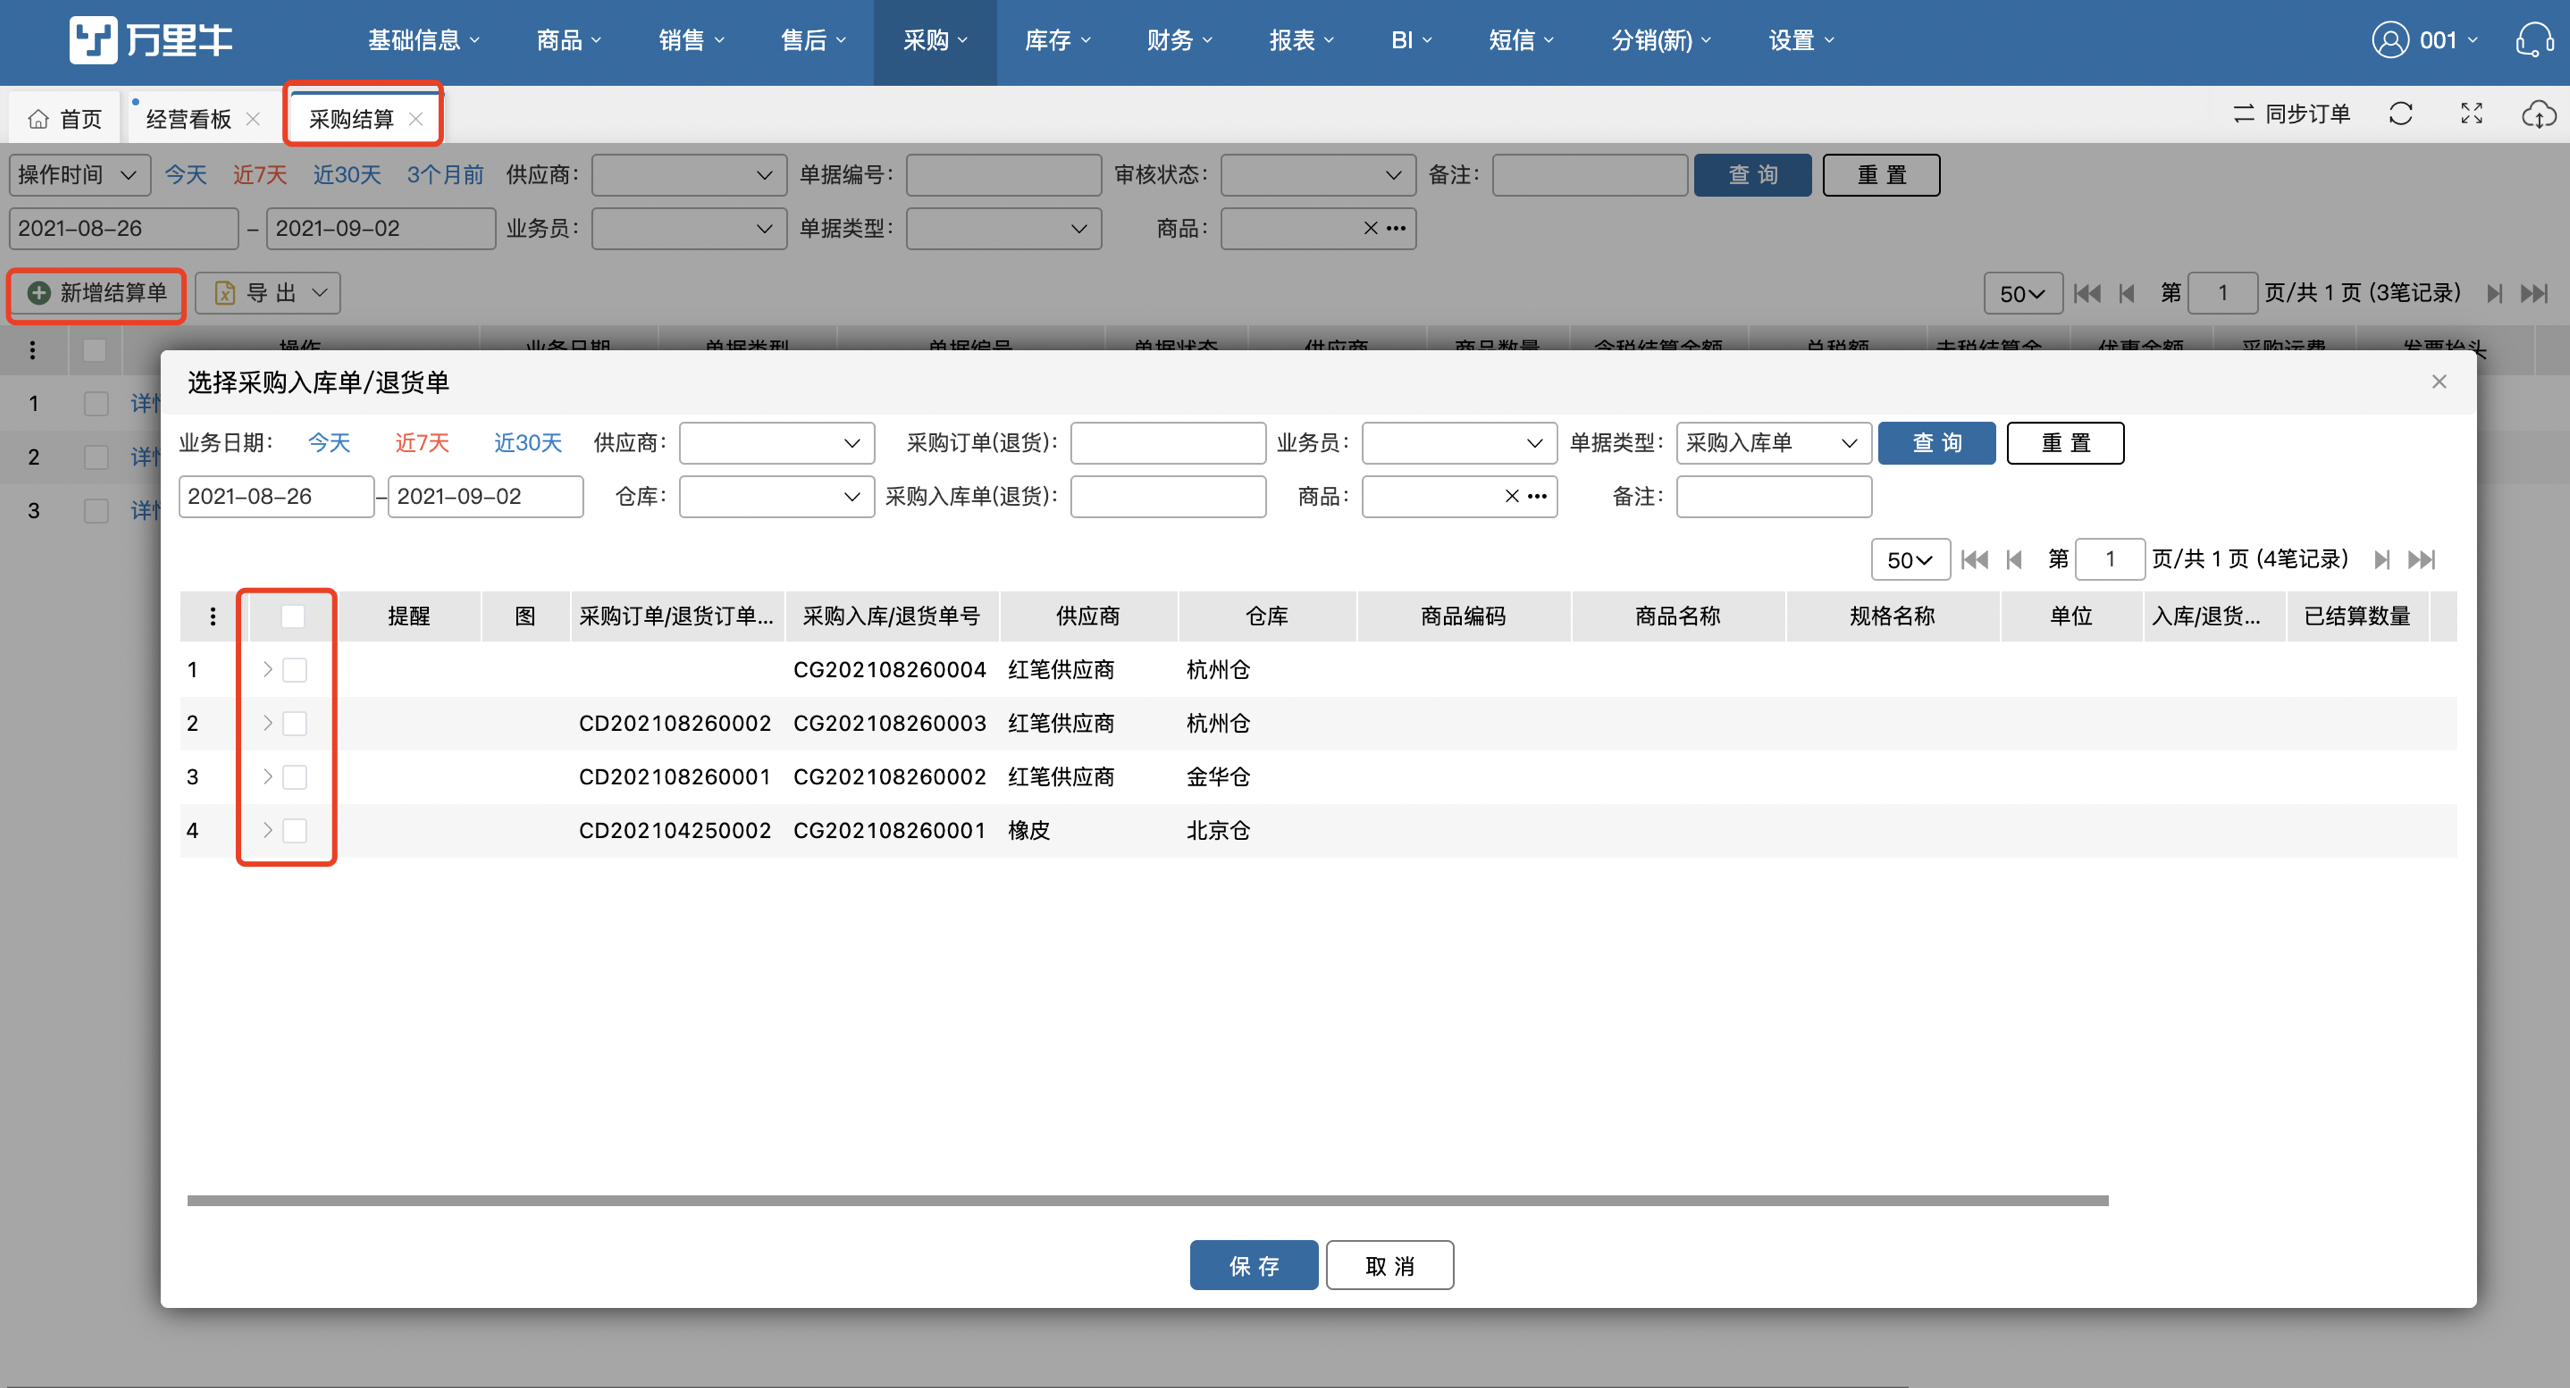This screenshot has width=2570, height=1388.
Task: Go to previous page in background pager
Action: pyautogui.click(x=2127, y=293)
